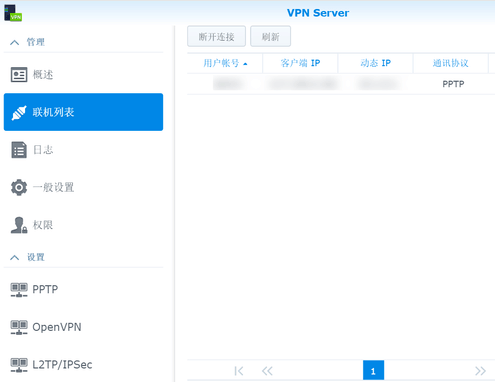Sort by 用户帐号 column header
The width and height of the screenshot is (495, 382).
[x=225, y=63]
